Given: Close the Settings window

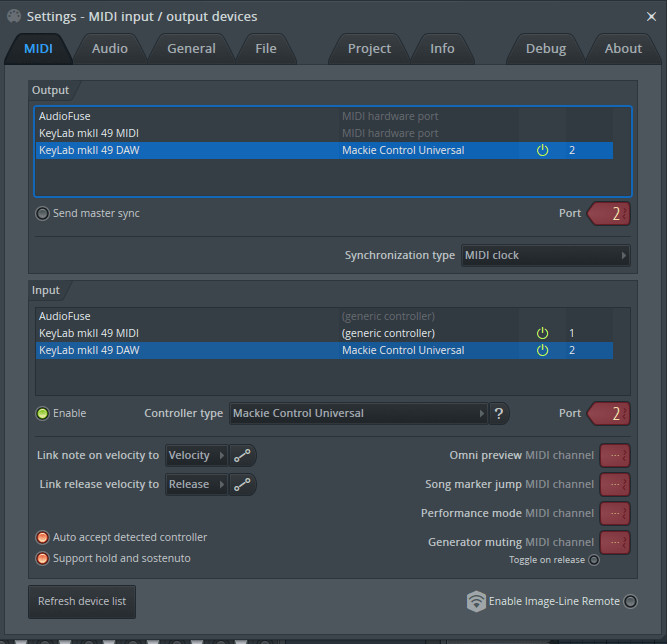Looking at the screenshot, I should (651, 17).
